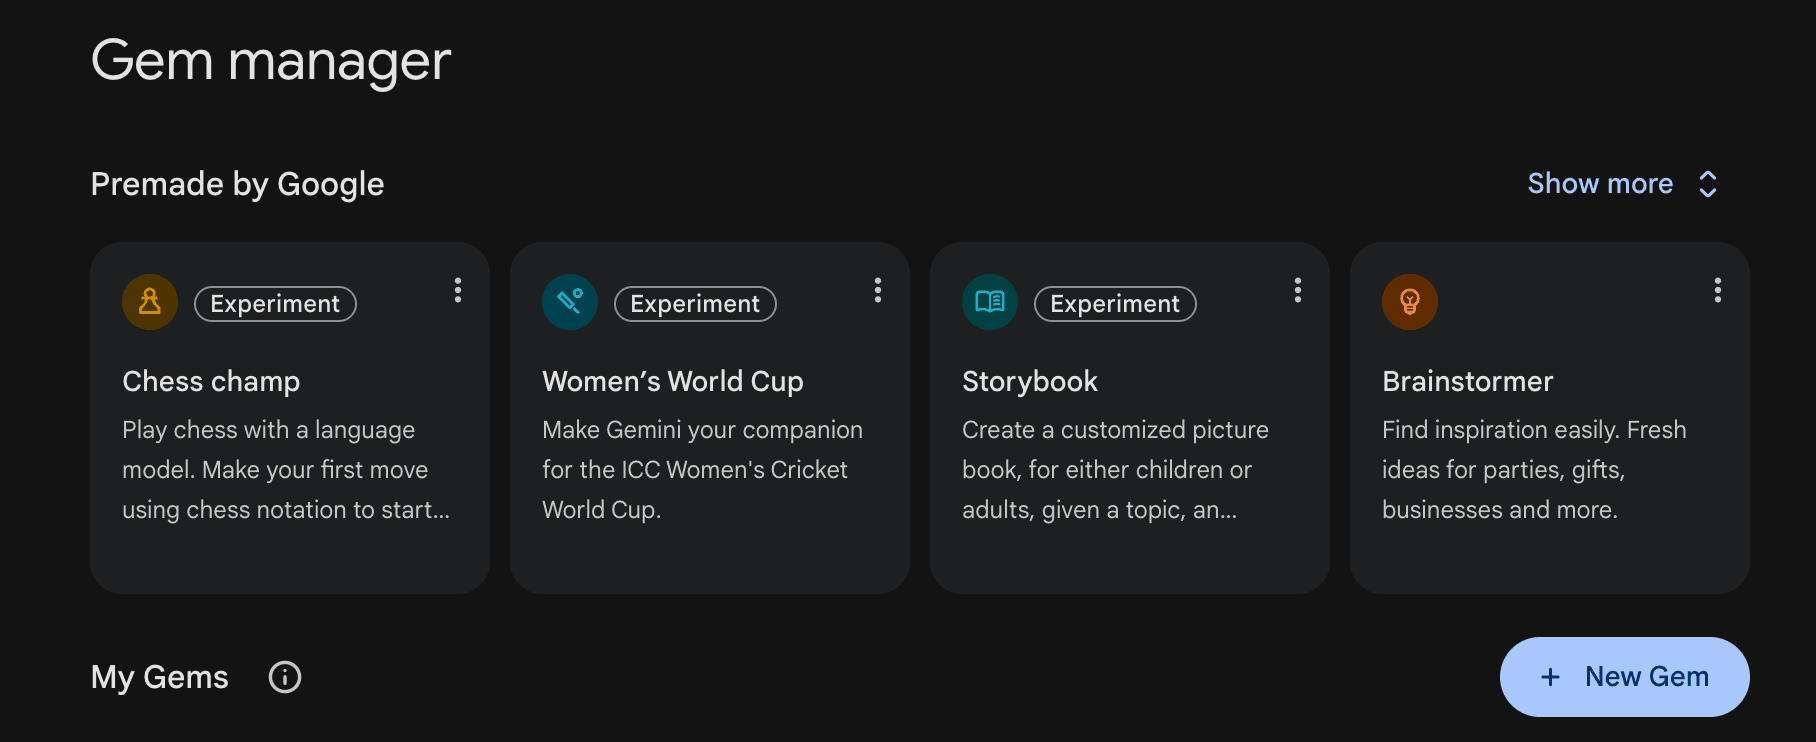Viewport: 1816px width, 742px height.
Task: Click the Brainstormer card description text
Action: click(1533, 469)
